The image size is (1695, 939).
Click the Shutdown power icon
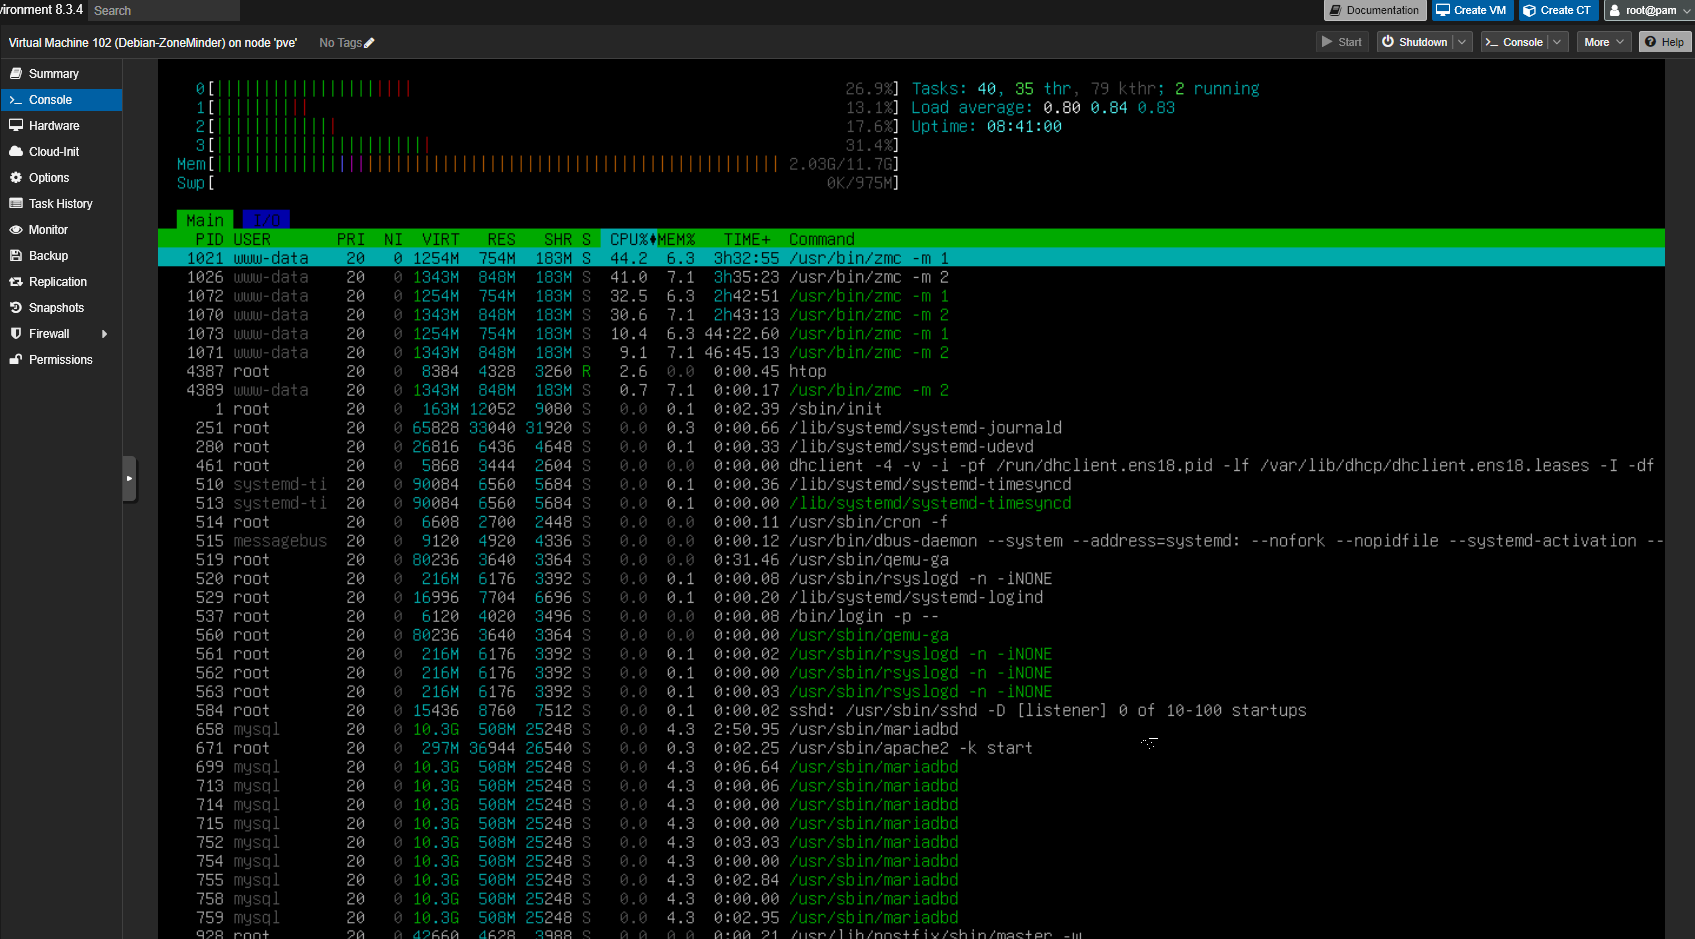click(1388, 42)
